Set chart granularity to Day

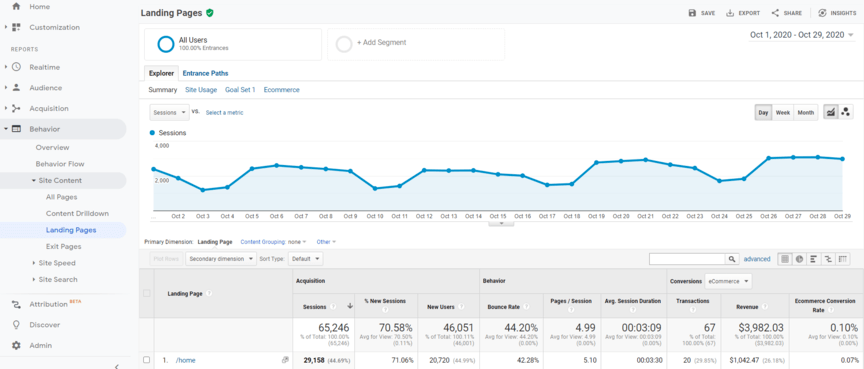[763, 112]
